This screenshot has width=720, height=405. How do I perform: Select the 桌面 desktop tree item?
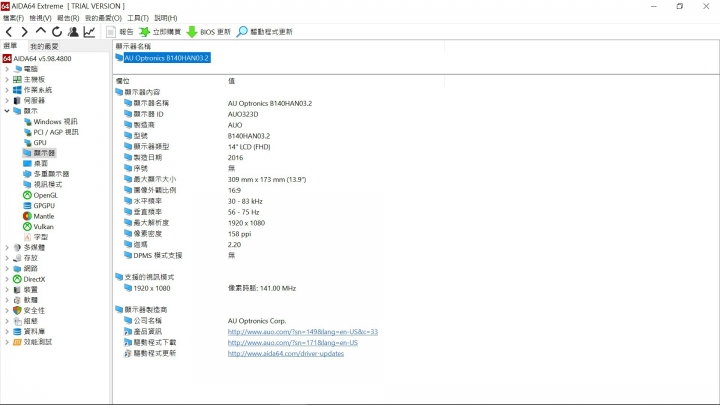[x=36, y=163]
